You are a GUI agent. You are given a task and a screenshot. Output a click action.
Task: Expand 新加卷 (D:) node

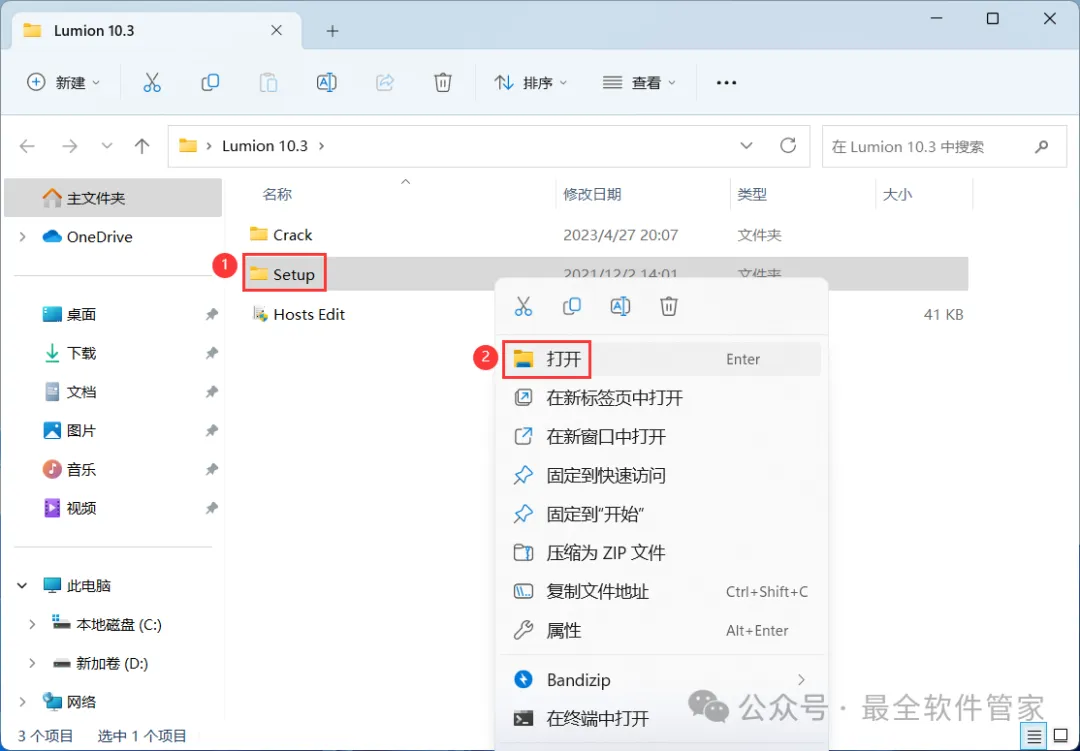pos(32,663)
